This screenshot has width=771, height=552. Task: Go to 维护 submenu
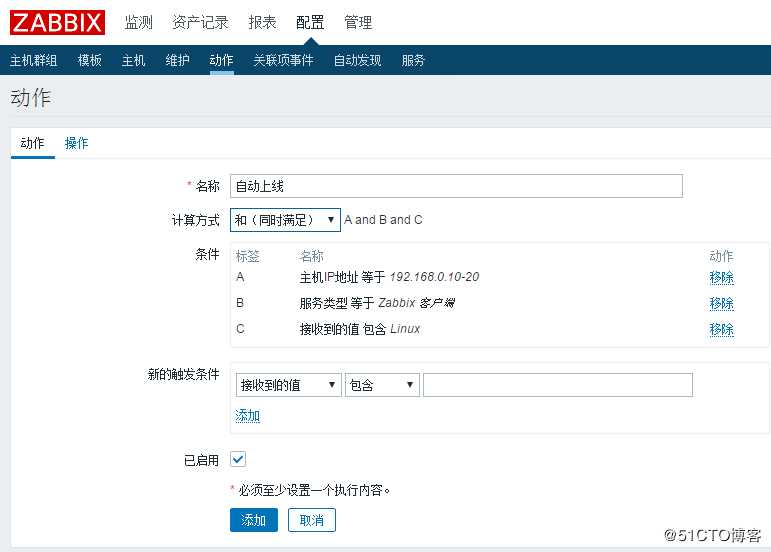click(177, 60)
